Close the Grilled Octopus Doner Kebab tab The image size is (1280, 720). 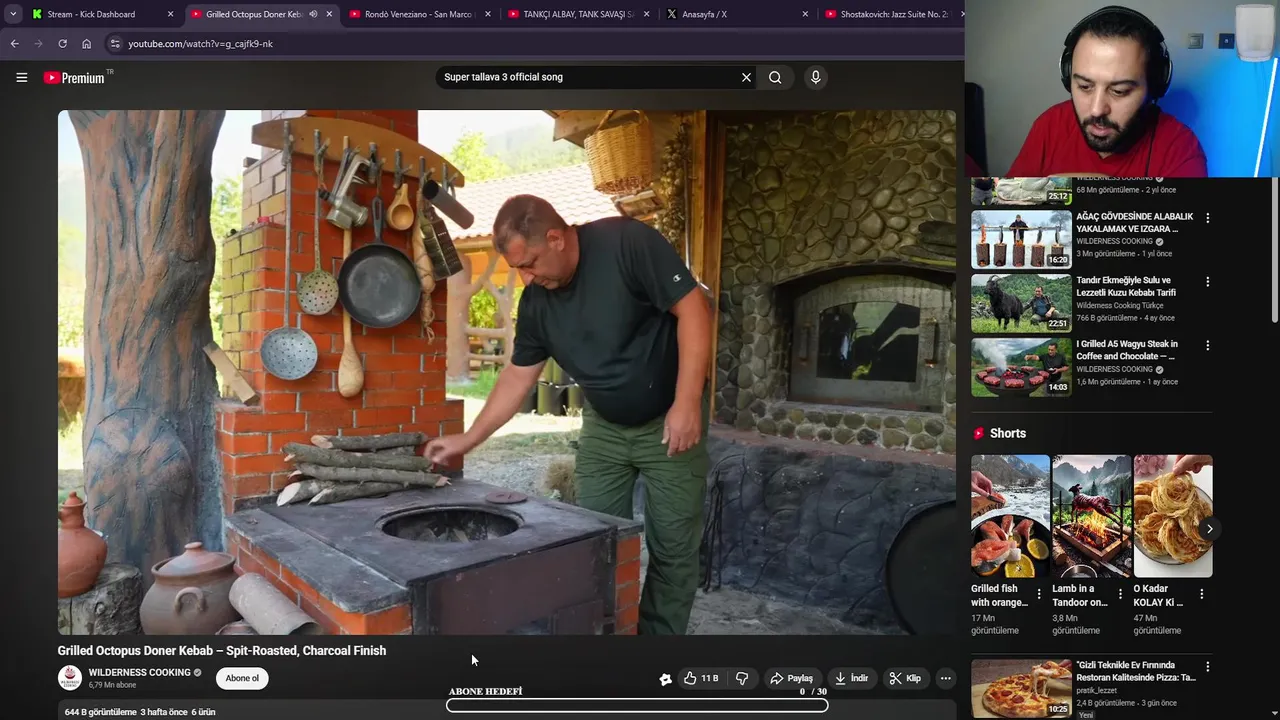coord(329,14)
